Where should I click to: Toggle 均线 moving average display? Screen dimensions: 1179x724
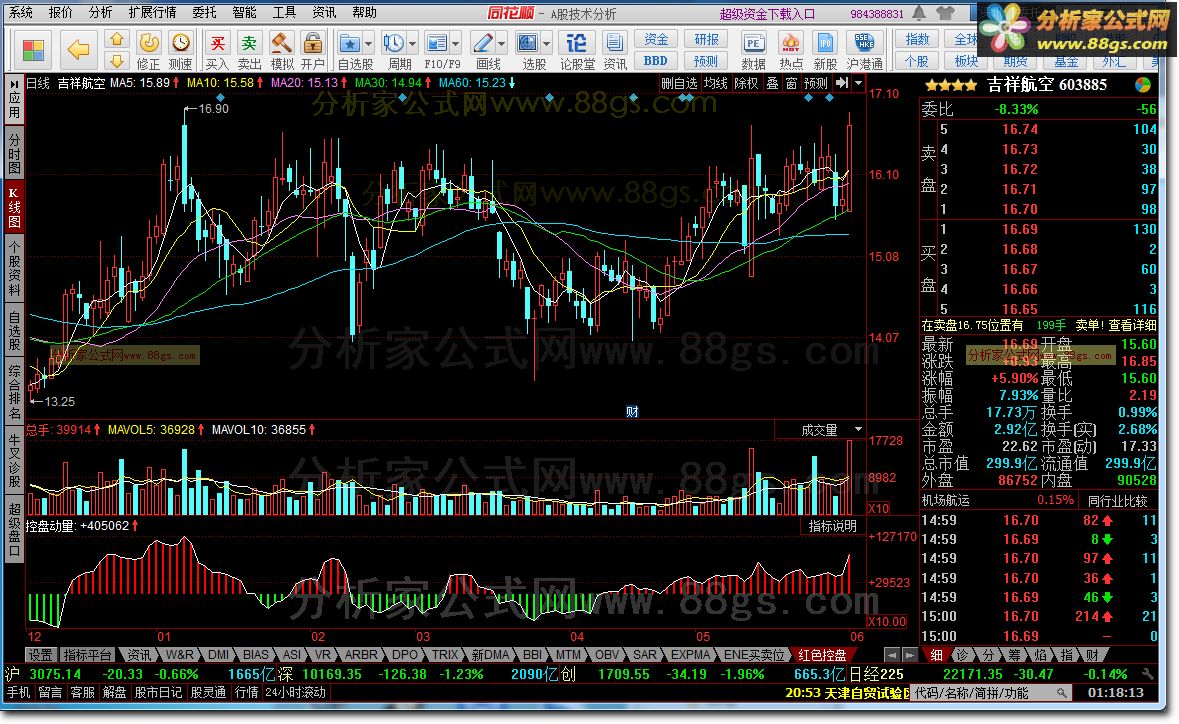pyautogui.click(x=715, y=83)
